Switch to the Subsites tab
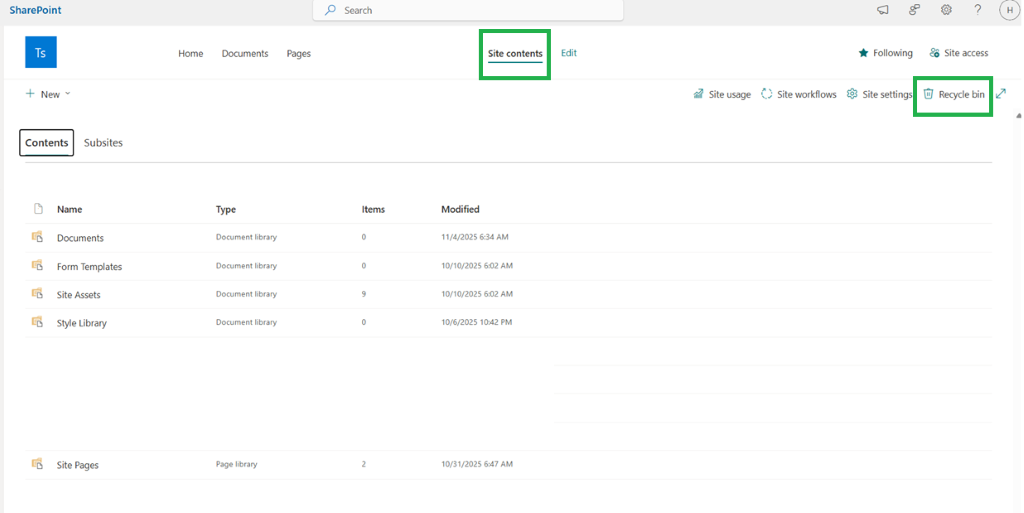The width and height of the screenshot is (1024, 513). pos(103,143)
